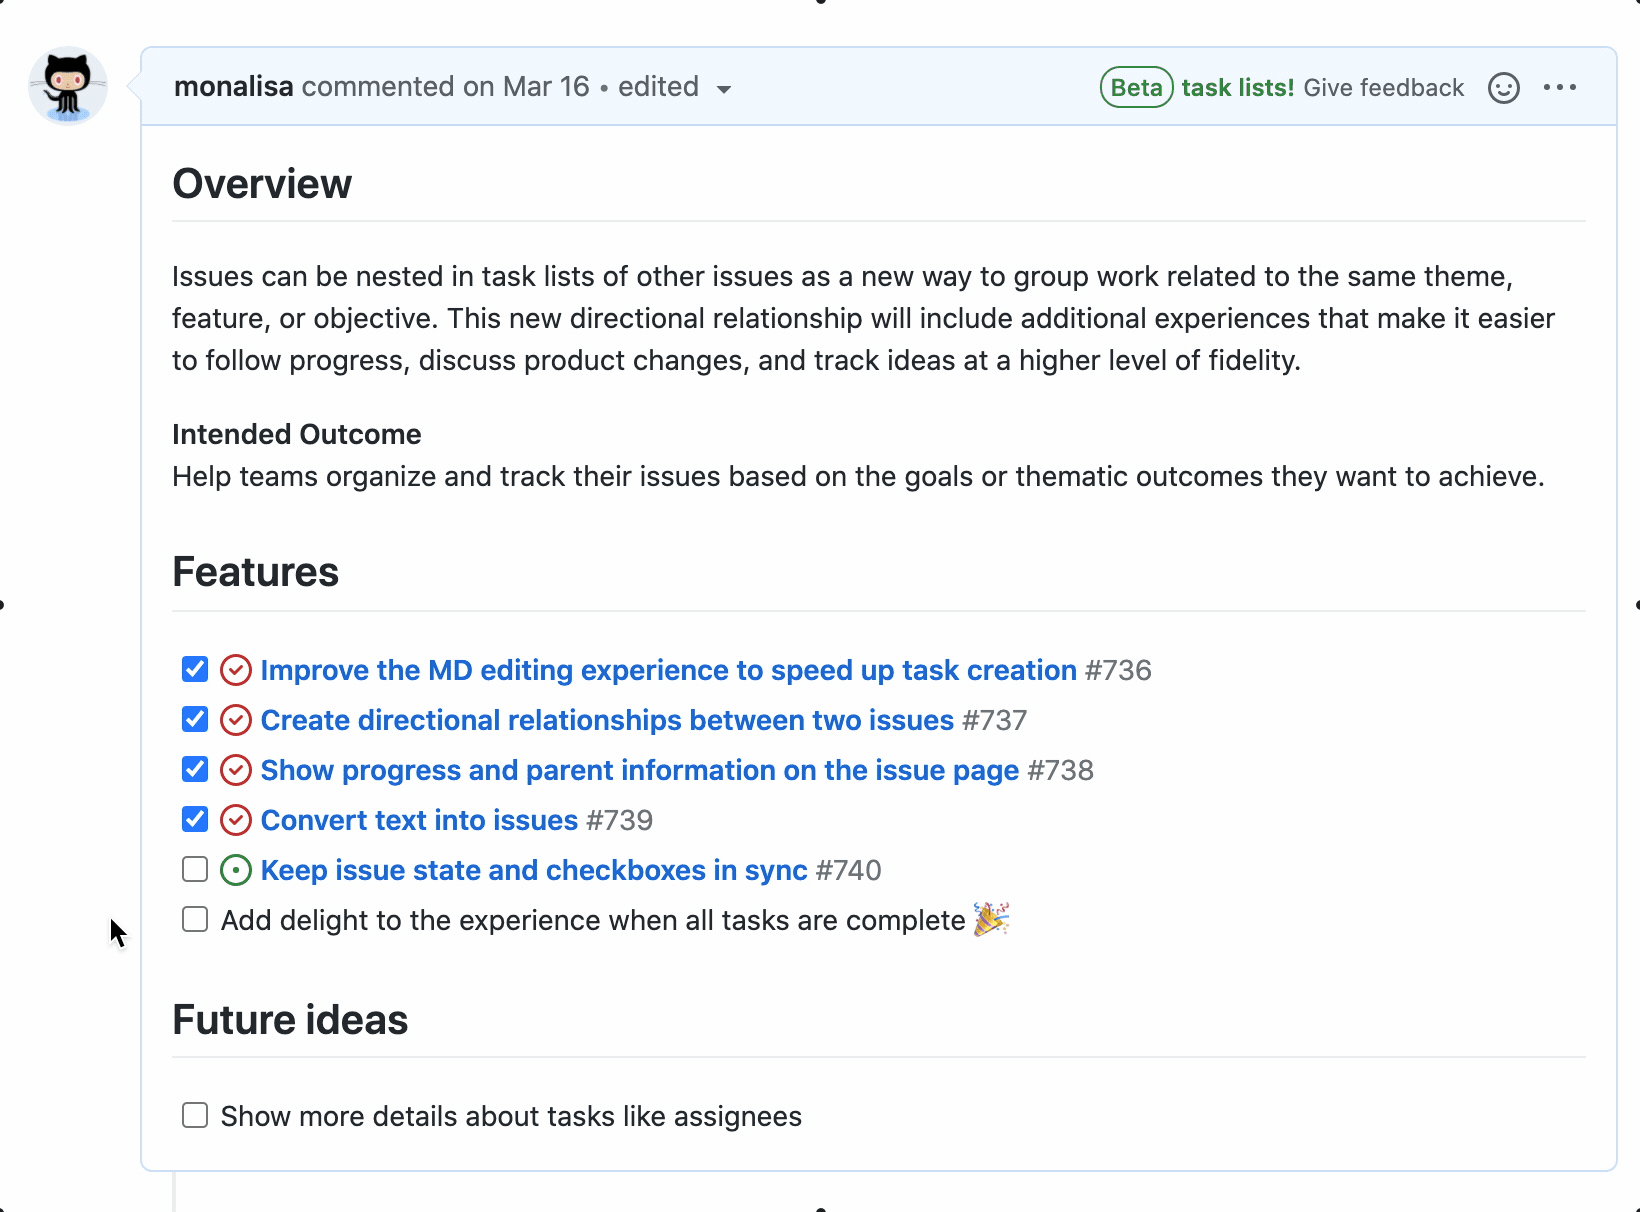This screenshot has width=1640, height=1212.
Task: Click closed status icon for issue #739
Action: tap(236, 820)
